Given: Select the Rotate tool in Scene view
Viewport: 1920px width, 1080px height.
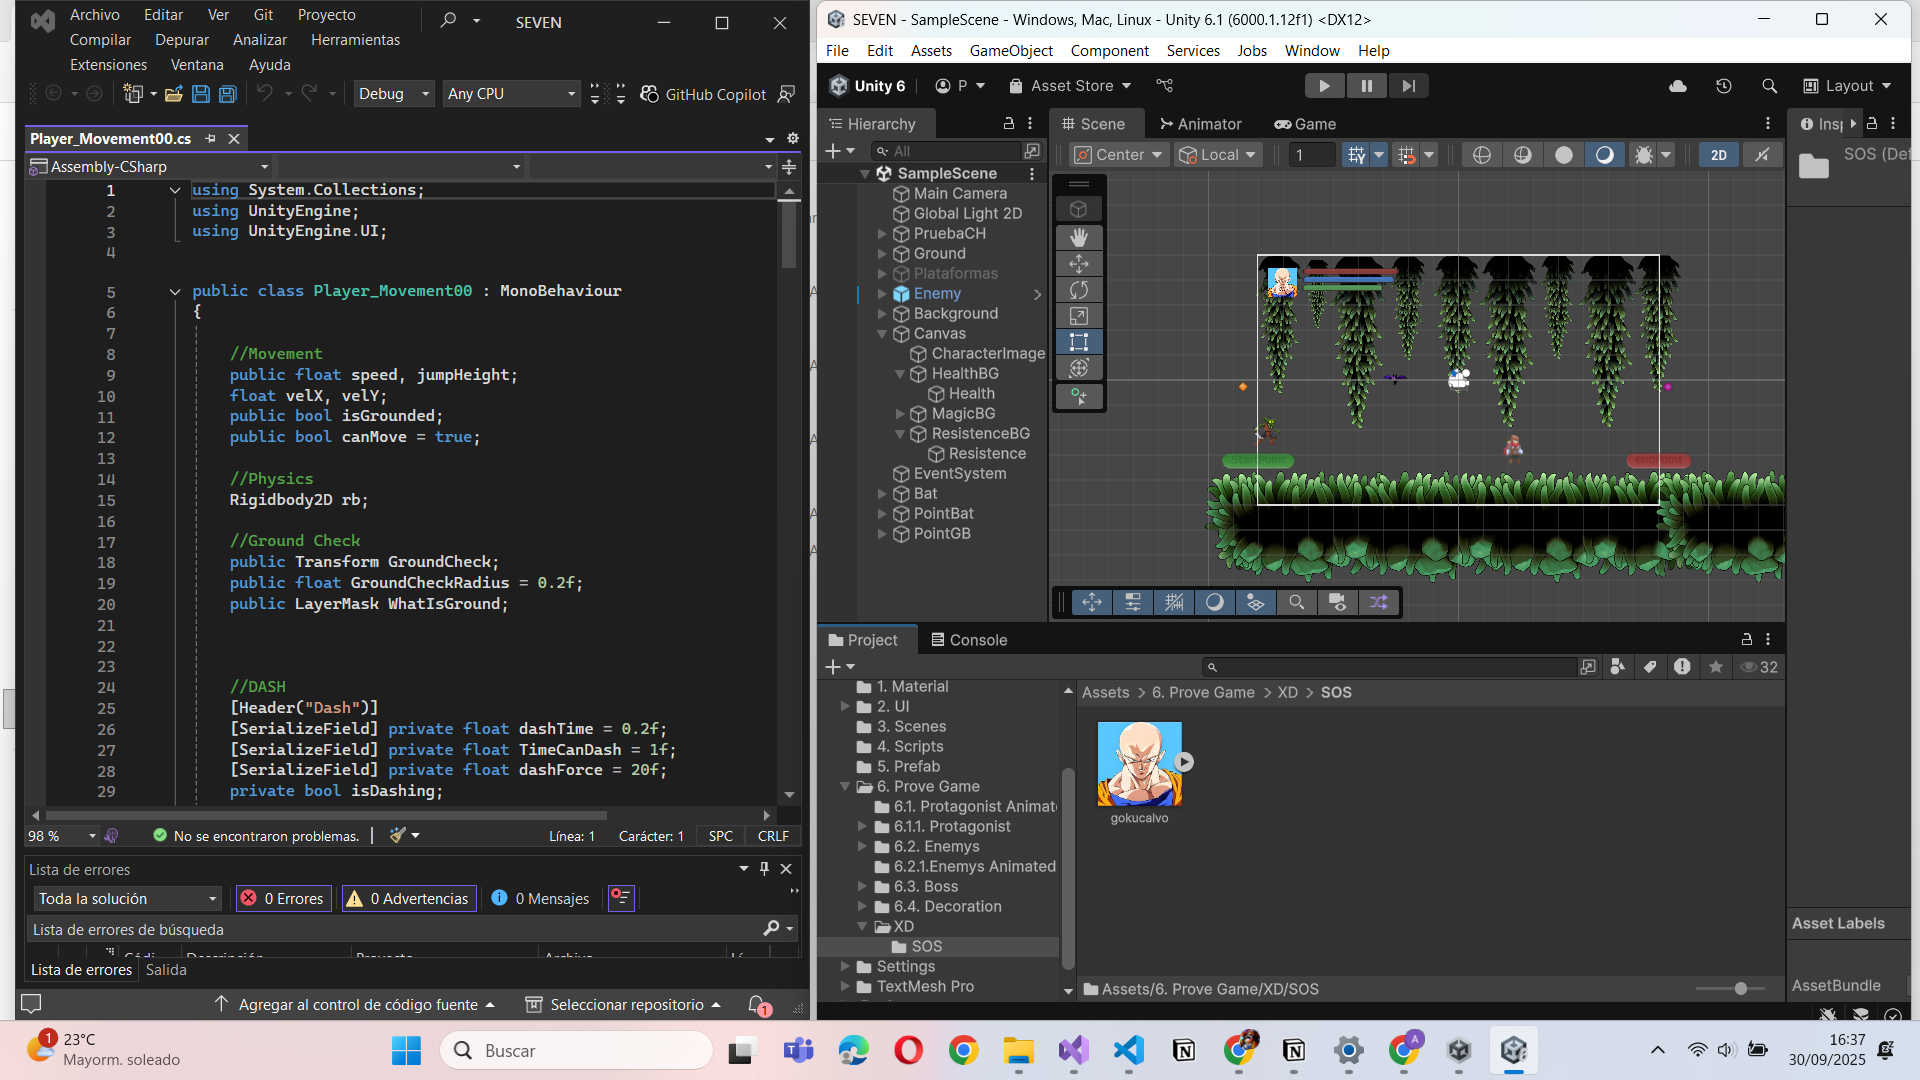Looking at the screenshot, I should pos(1079,290).
